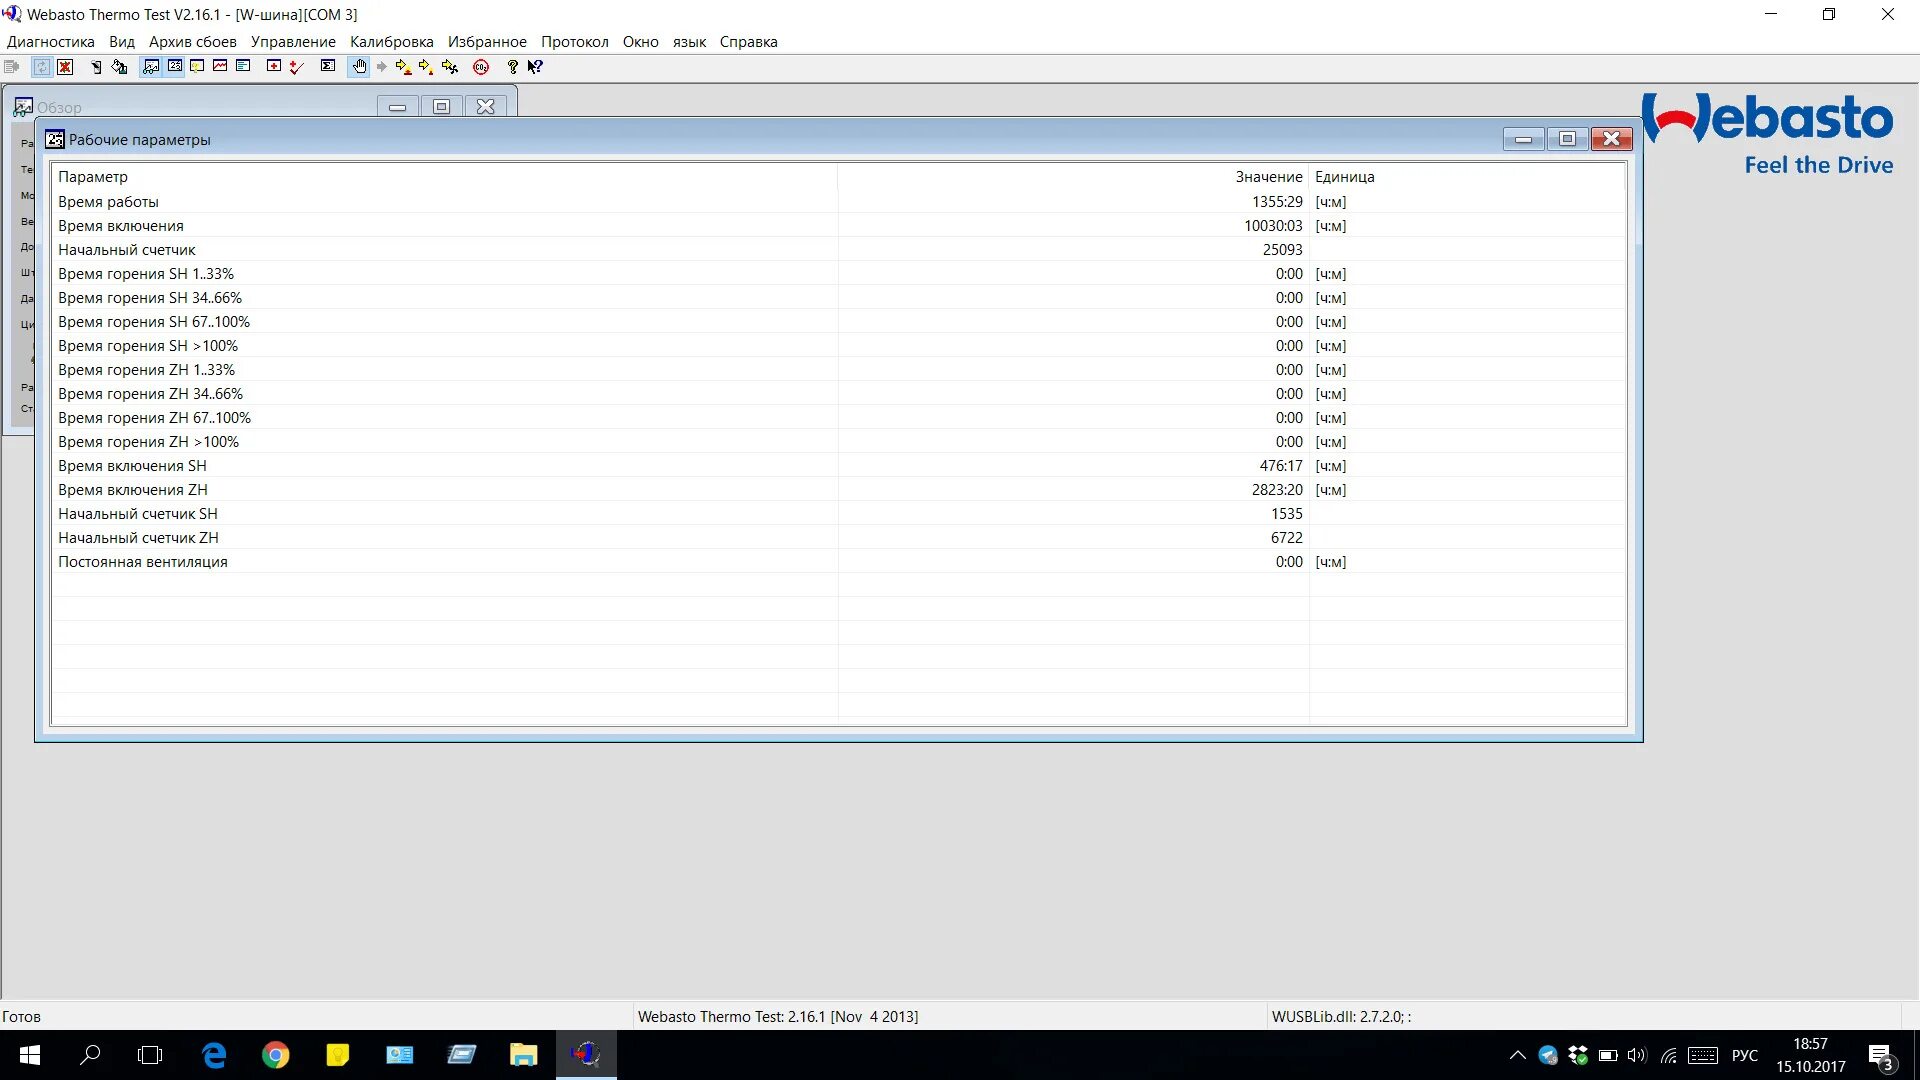Click the CO2 calibration toolbar icon
This screenshot has width=1920, height=1080.
click(481, 67)
